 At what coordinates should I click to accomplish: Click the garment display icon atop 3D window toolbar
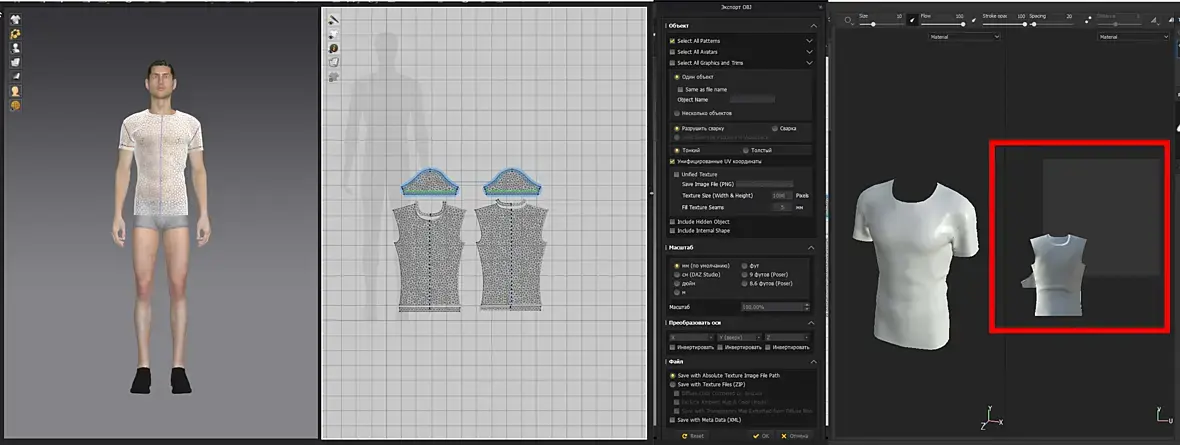15,19
